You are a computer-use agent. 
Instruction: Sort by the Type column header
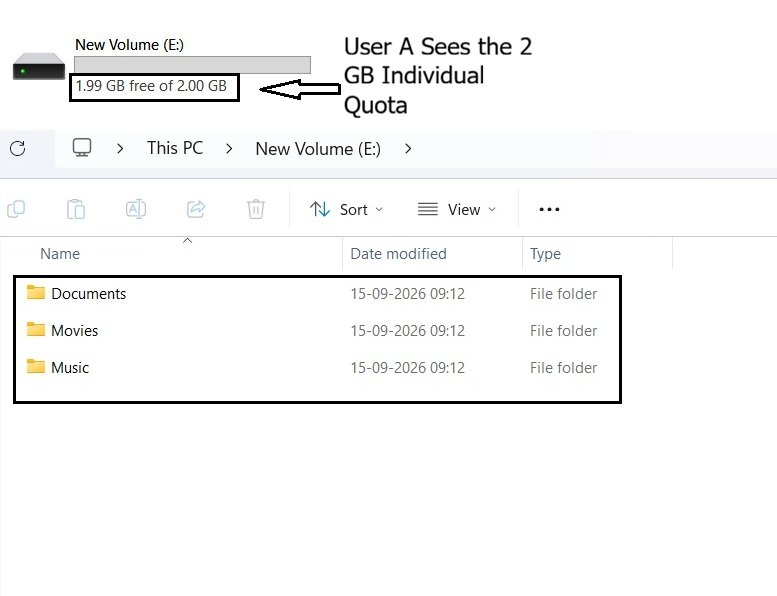coord(545,254)
